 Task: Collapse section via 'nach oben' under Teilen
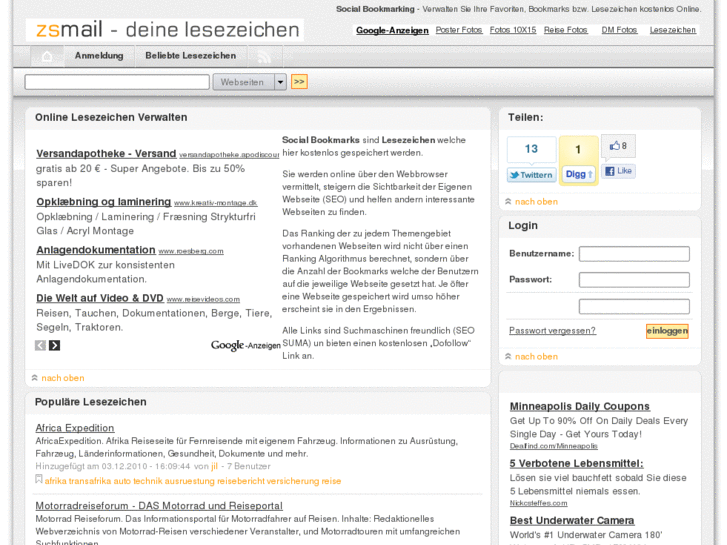[536, 201]
